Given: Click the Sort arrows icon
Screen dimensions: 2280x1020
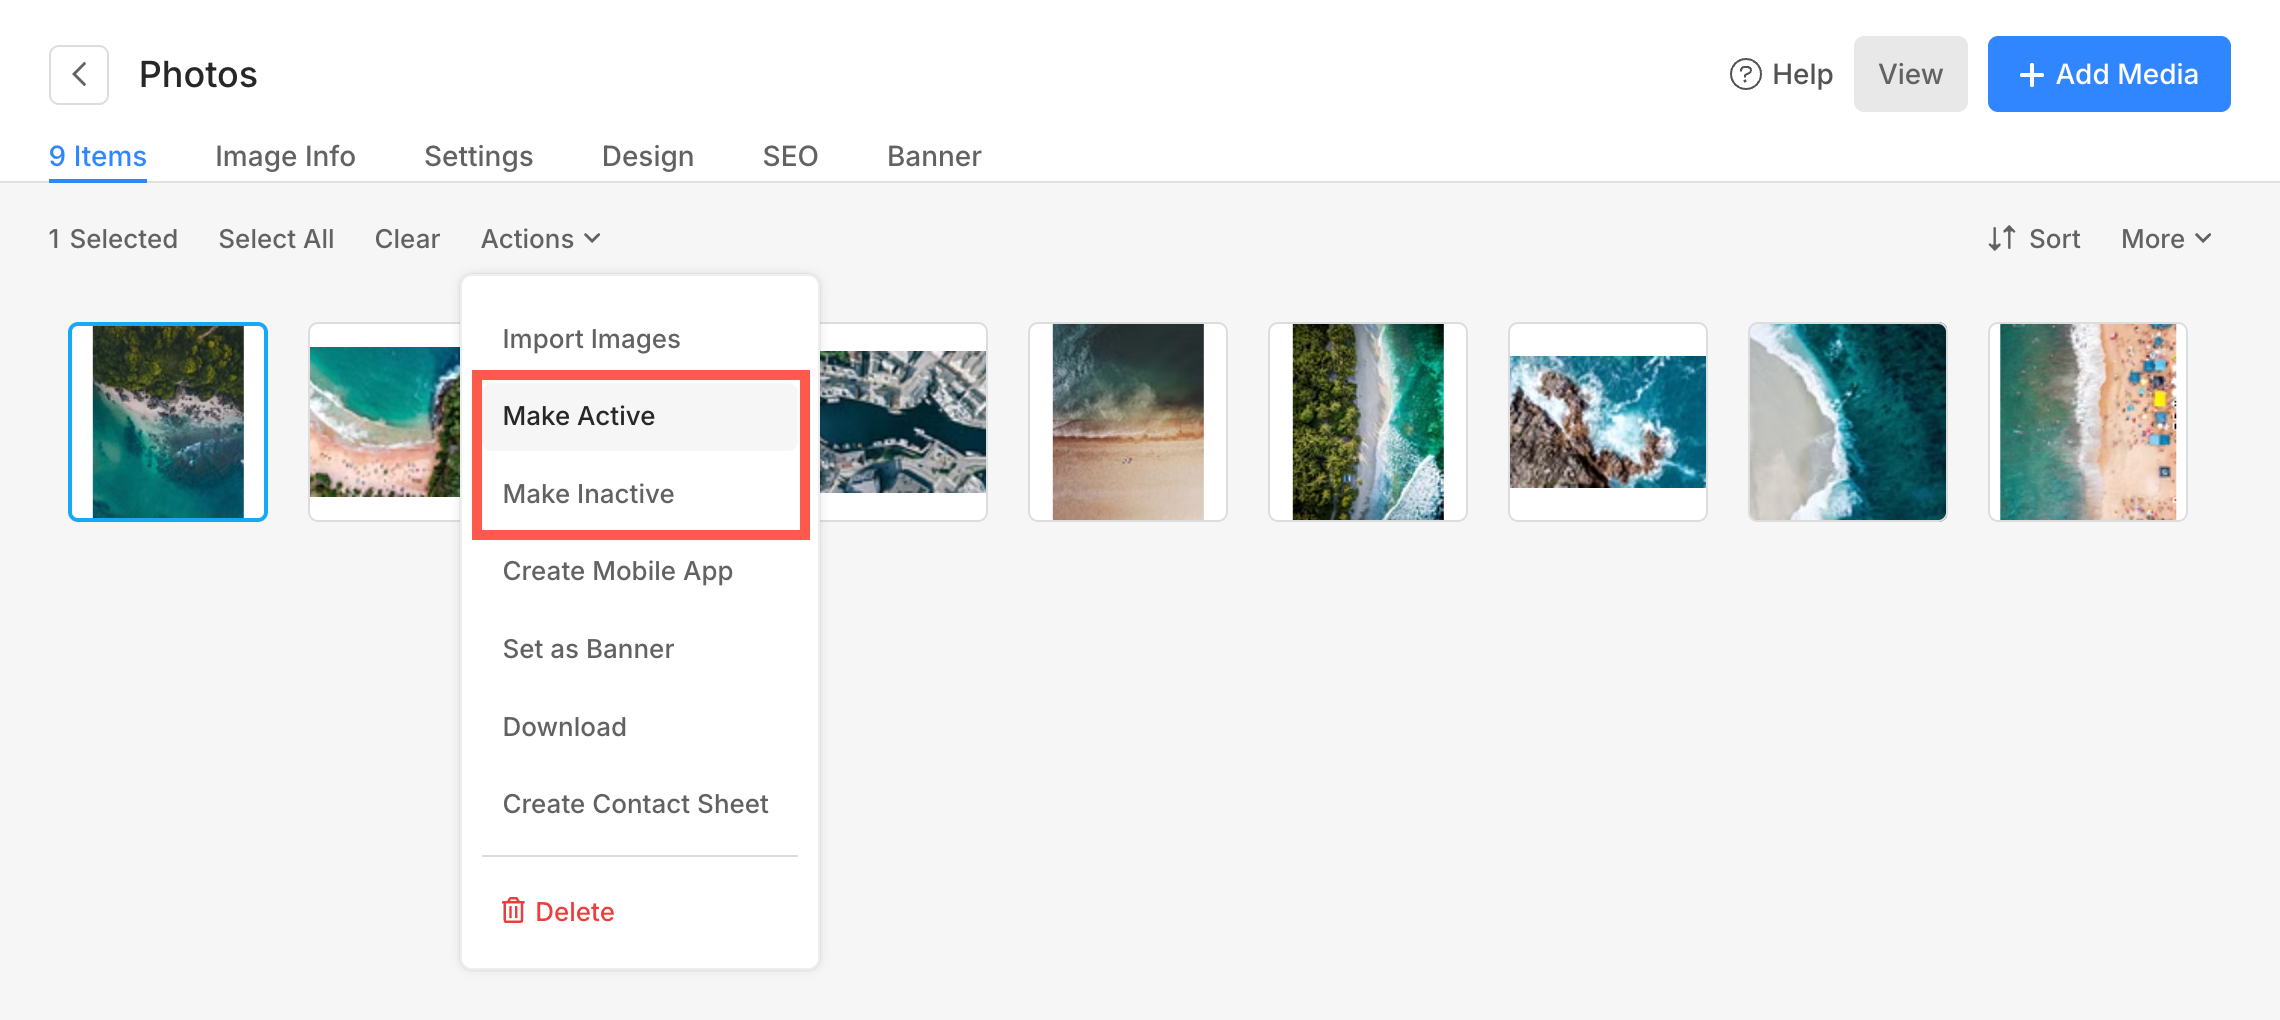Looking at the screenshot, I should [2001, 239].
